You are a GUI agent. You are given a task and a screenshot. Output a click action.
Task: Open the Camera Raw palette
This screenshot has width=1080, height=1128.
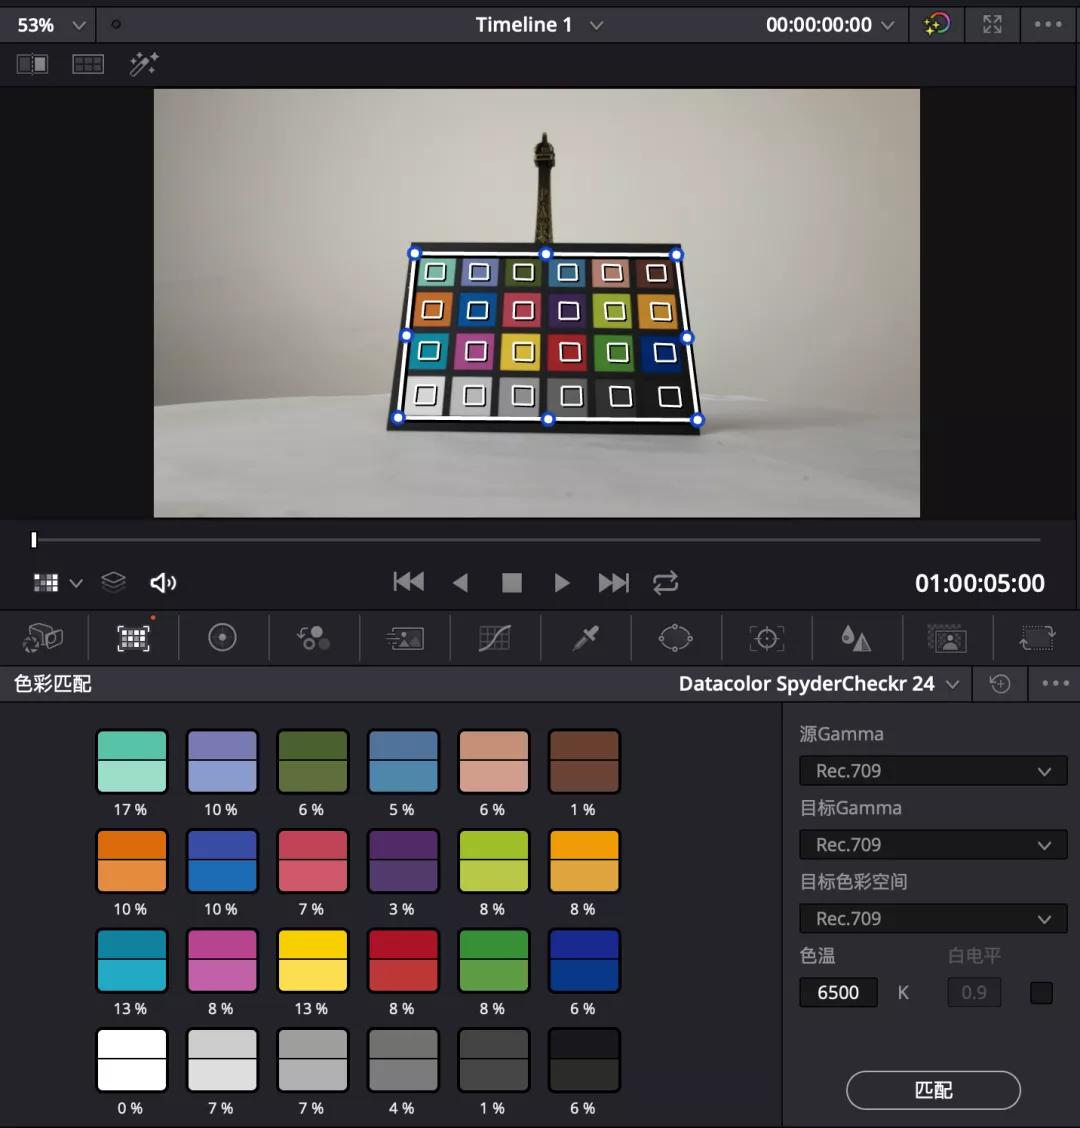[x=43, y=638]
